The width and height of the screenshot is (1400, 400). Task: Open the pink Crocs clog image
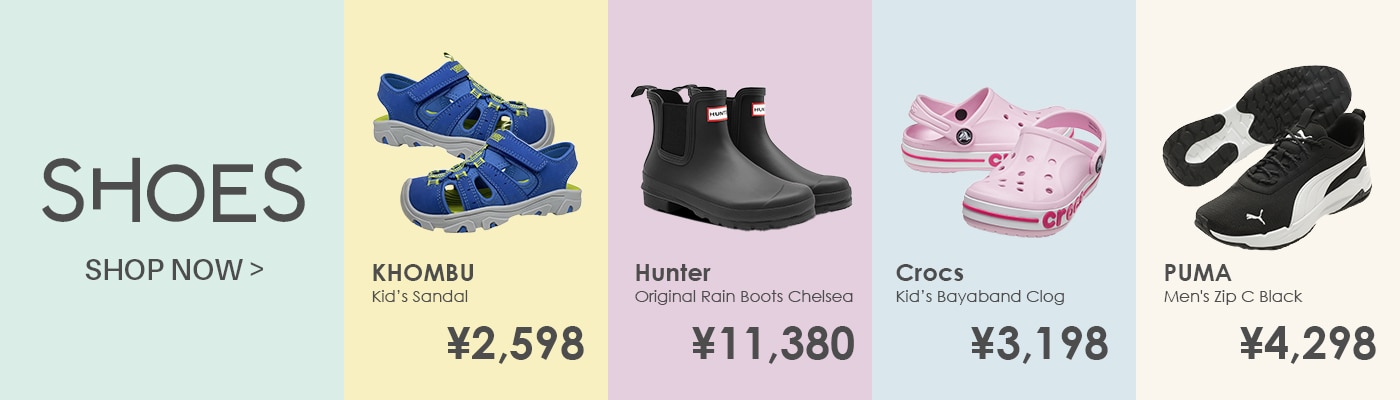[x=1003, y=160]
